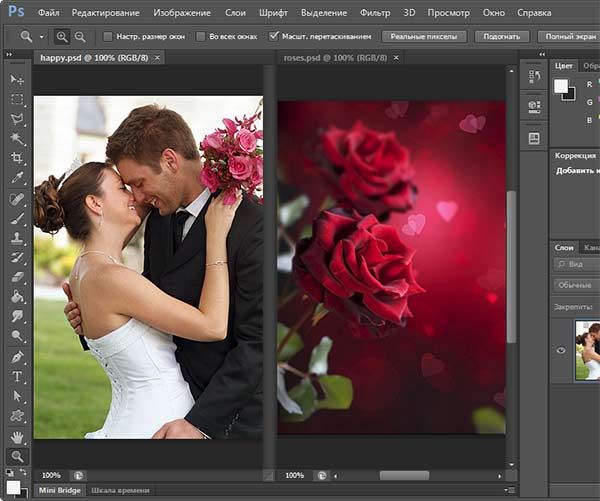Select the Hand tool
The image size is (600, 501).
[17, 436]
